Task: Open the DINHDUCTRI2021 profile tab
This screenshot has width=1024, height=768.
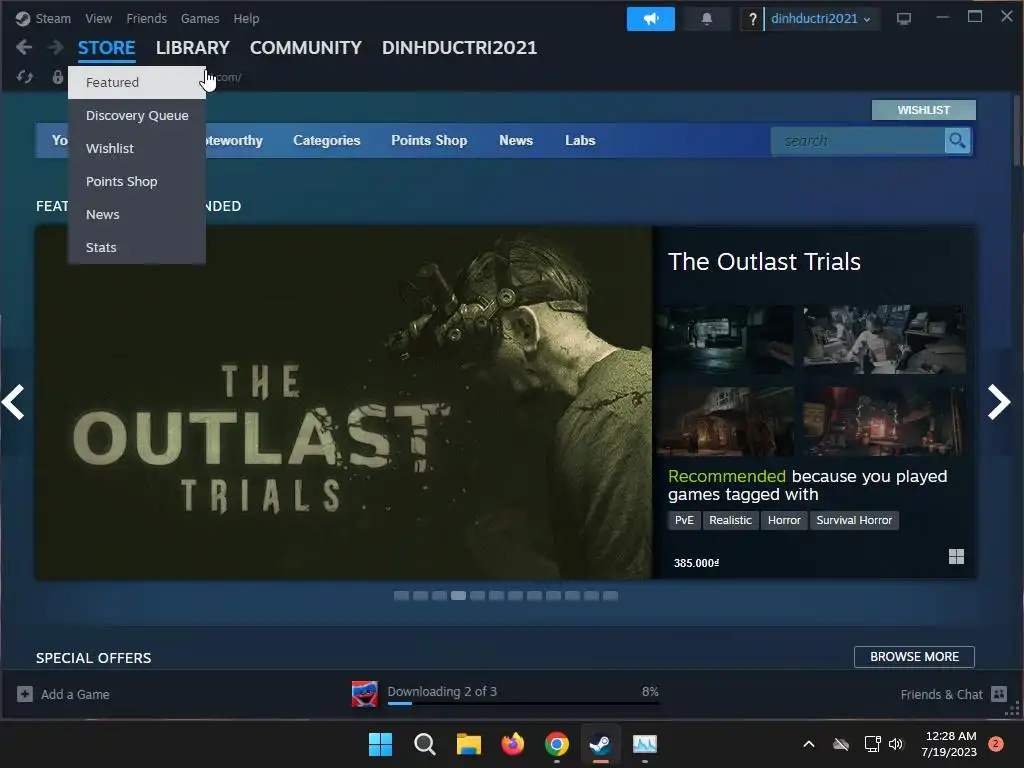Action: click(459, 48)
